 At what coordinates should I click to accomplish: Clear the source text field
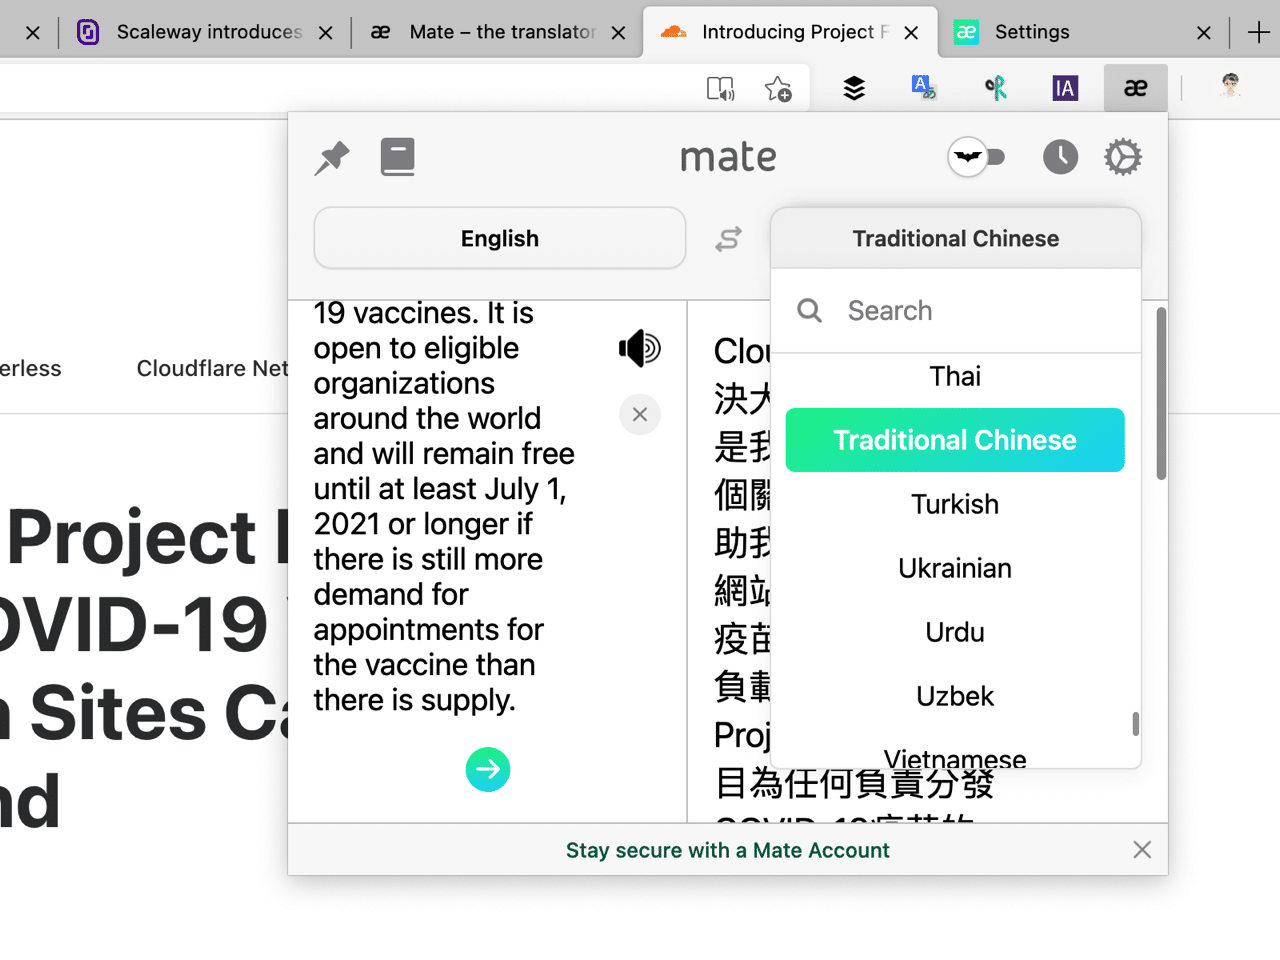coord(640,414)
